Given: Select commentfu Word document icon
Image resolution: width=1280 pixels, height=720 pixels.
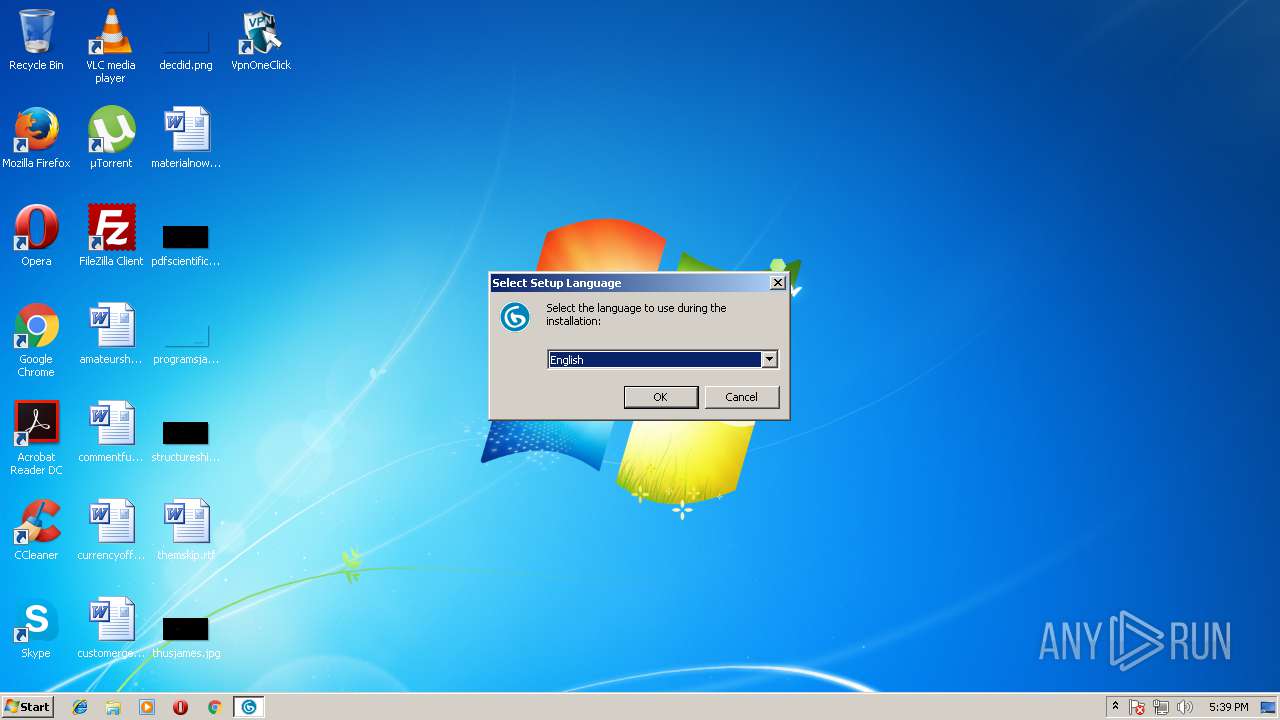Looking at the screenshot, I should point(110,432).
